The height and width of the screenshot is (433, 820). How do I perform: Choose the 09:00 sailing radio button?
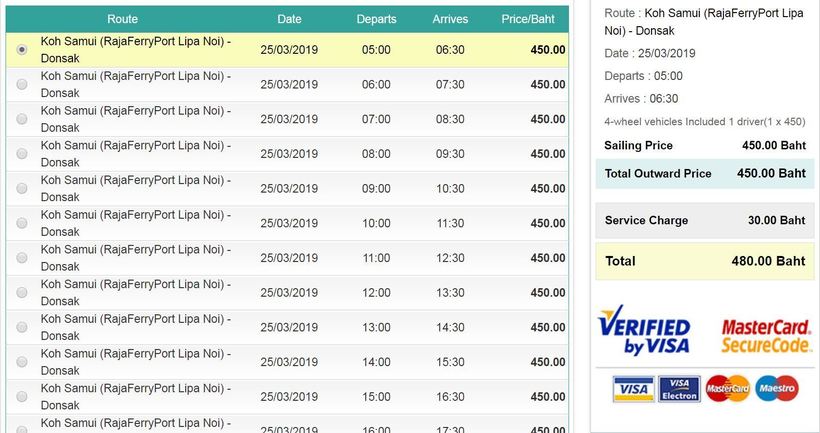pyautogui.click(x=22, y=188)
